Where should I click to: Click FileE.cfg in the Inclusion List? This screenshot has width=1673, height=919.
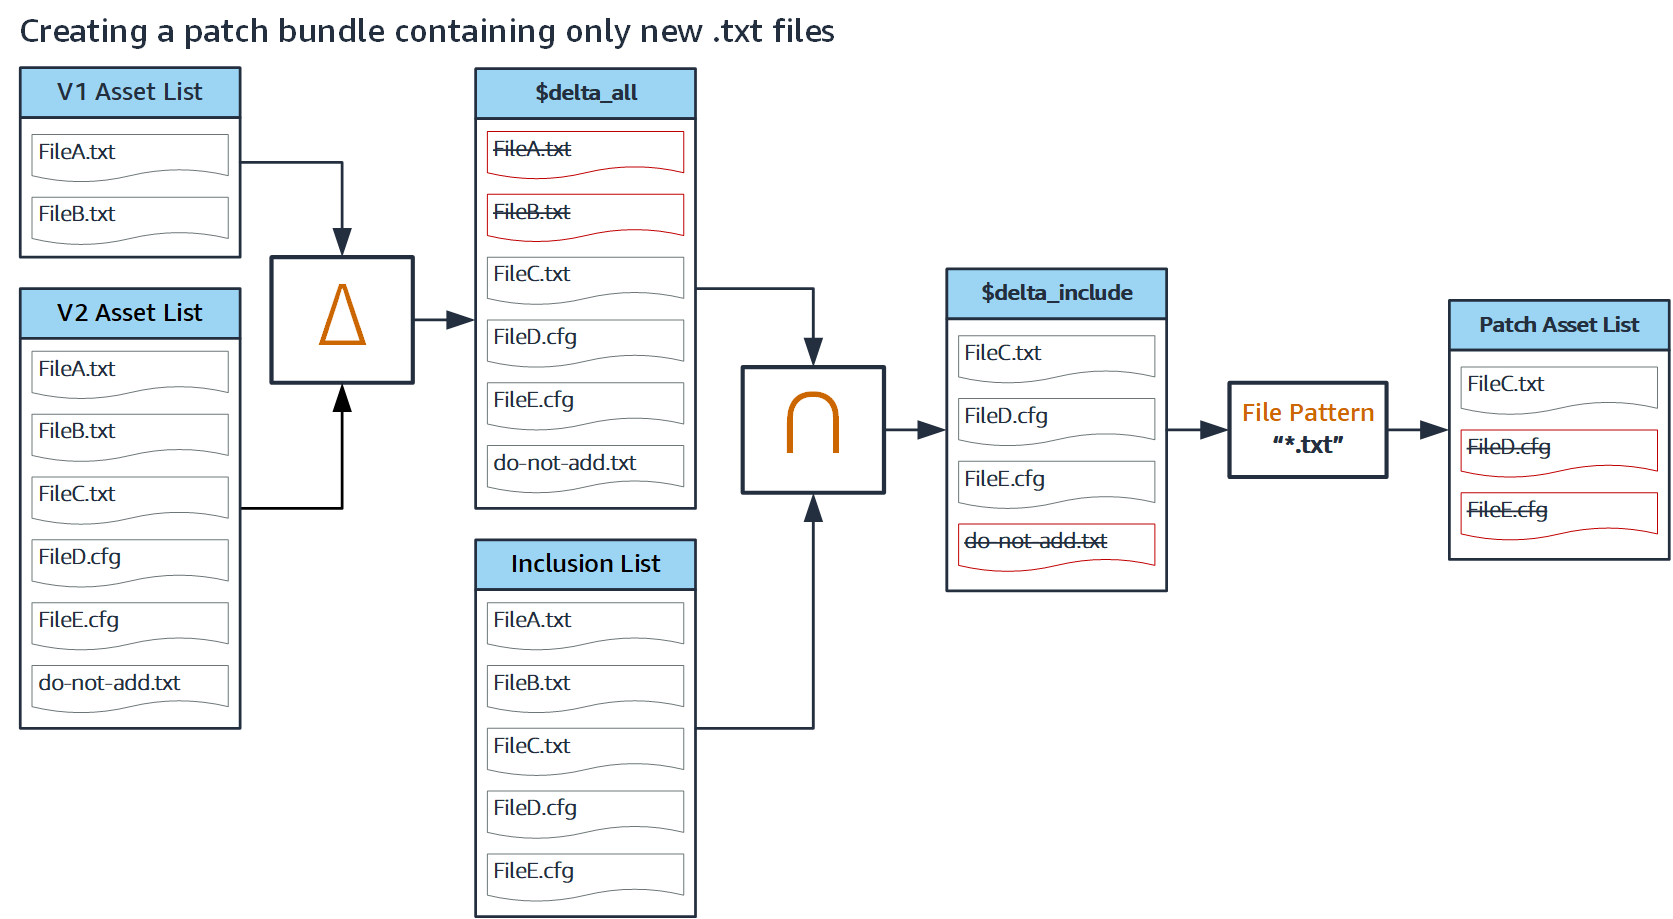pyautogui.click(x=585, y=872)
